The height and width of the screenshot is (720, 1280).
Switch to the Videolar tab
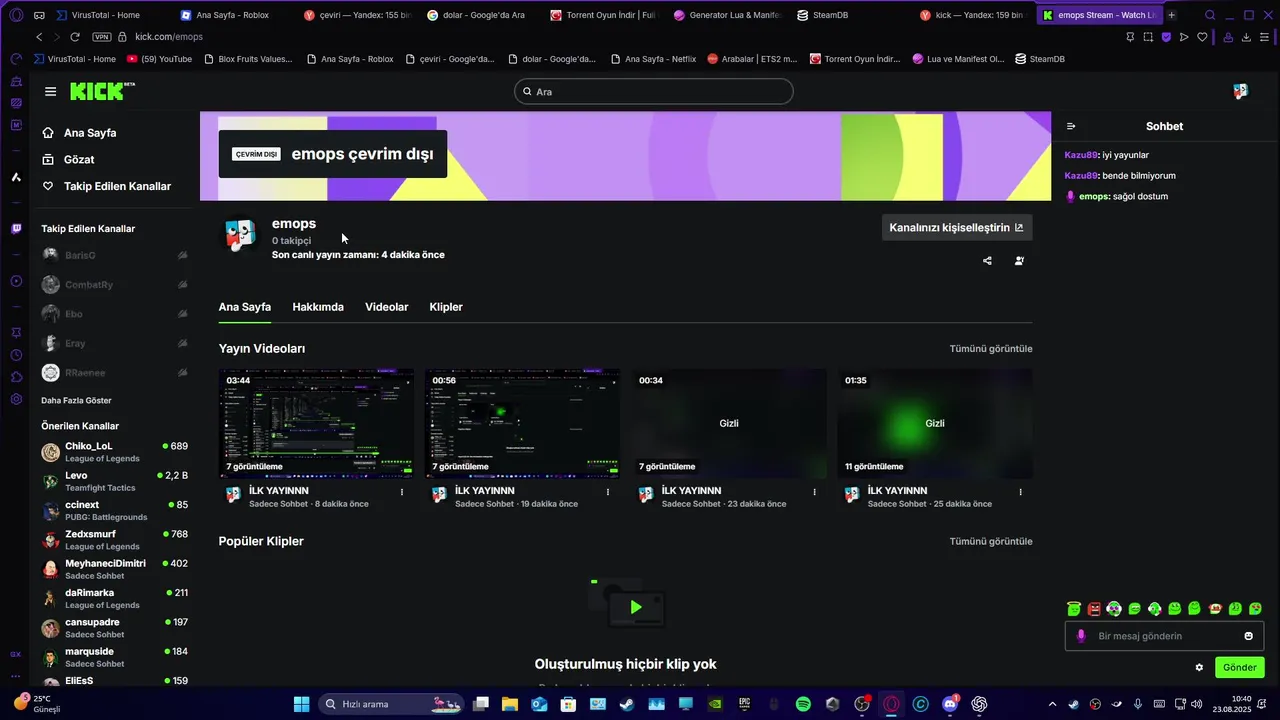(387, 307)
